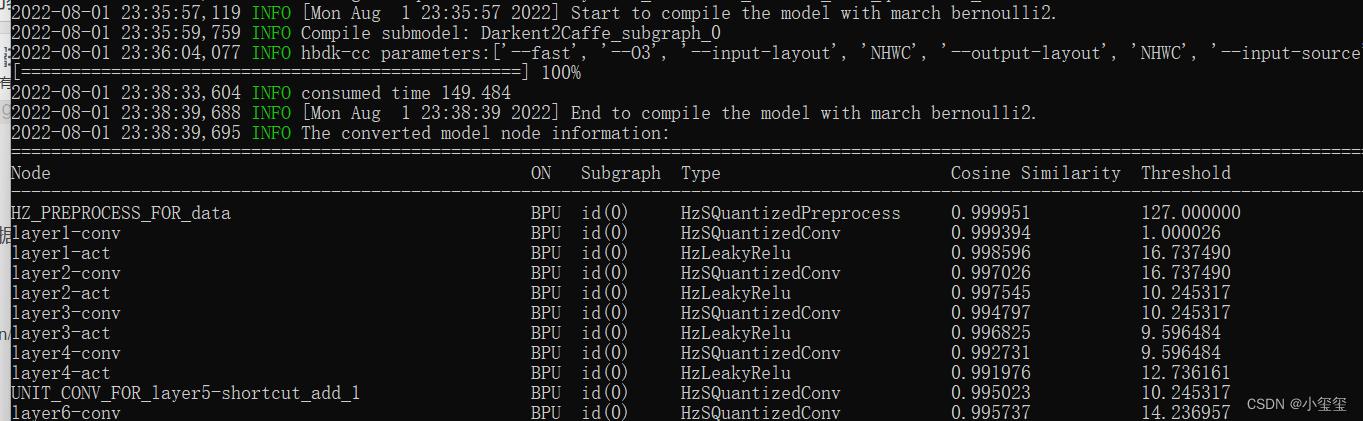The width and height of the screenshot is (1363, 421).
Task: Click the Cosine Similarity column header
Action: tap(1035, 173)
